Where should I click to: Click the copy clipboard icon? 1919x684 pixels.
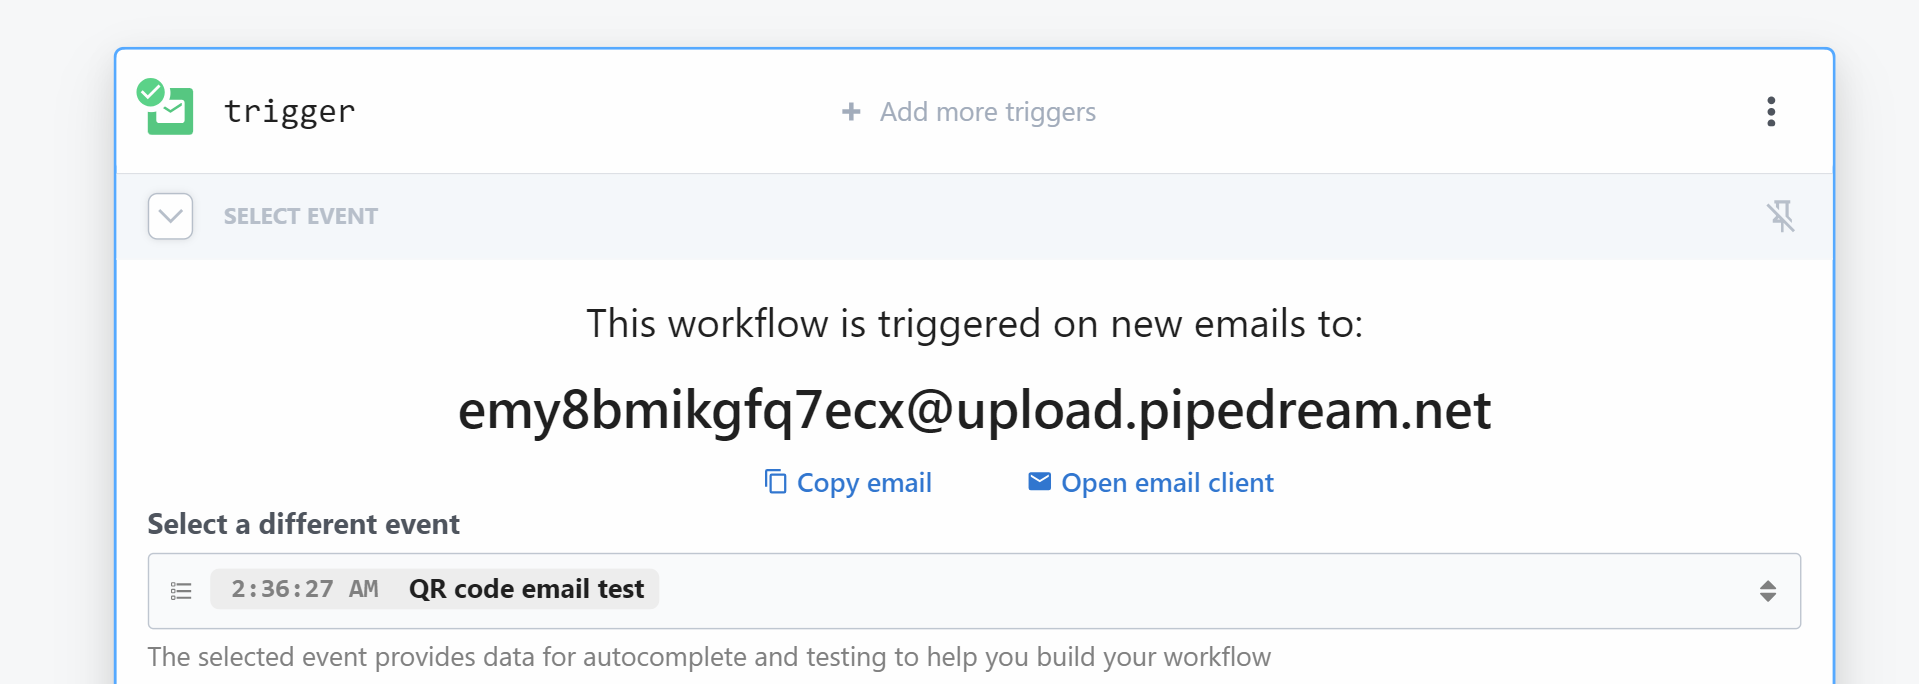(x=775, y=482)
